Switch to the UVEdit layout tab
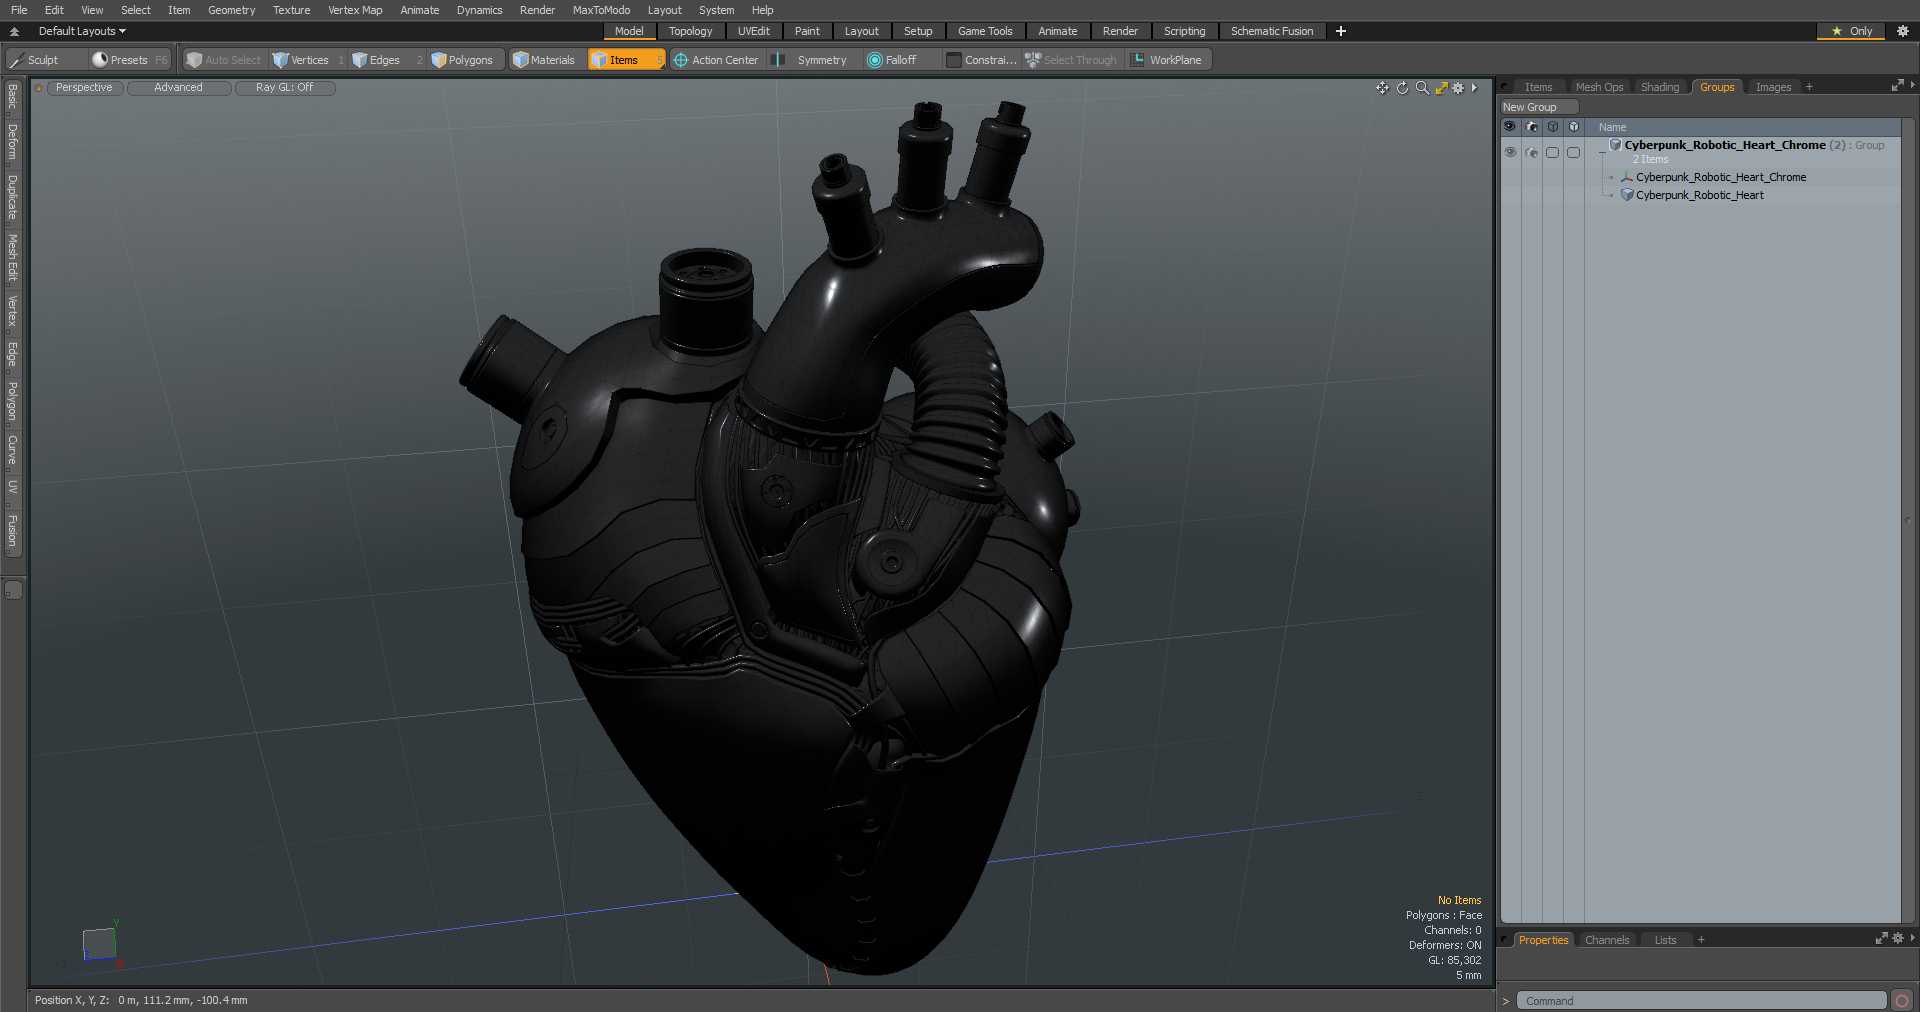1920x1012 pixels. (753, 31)
